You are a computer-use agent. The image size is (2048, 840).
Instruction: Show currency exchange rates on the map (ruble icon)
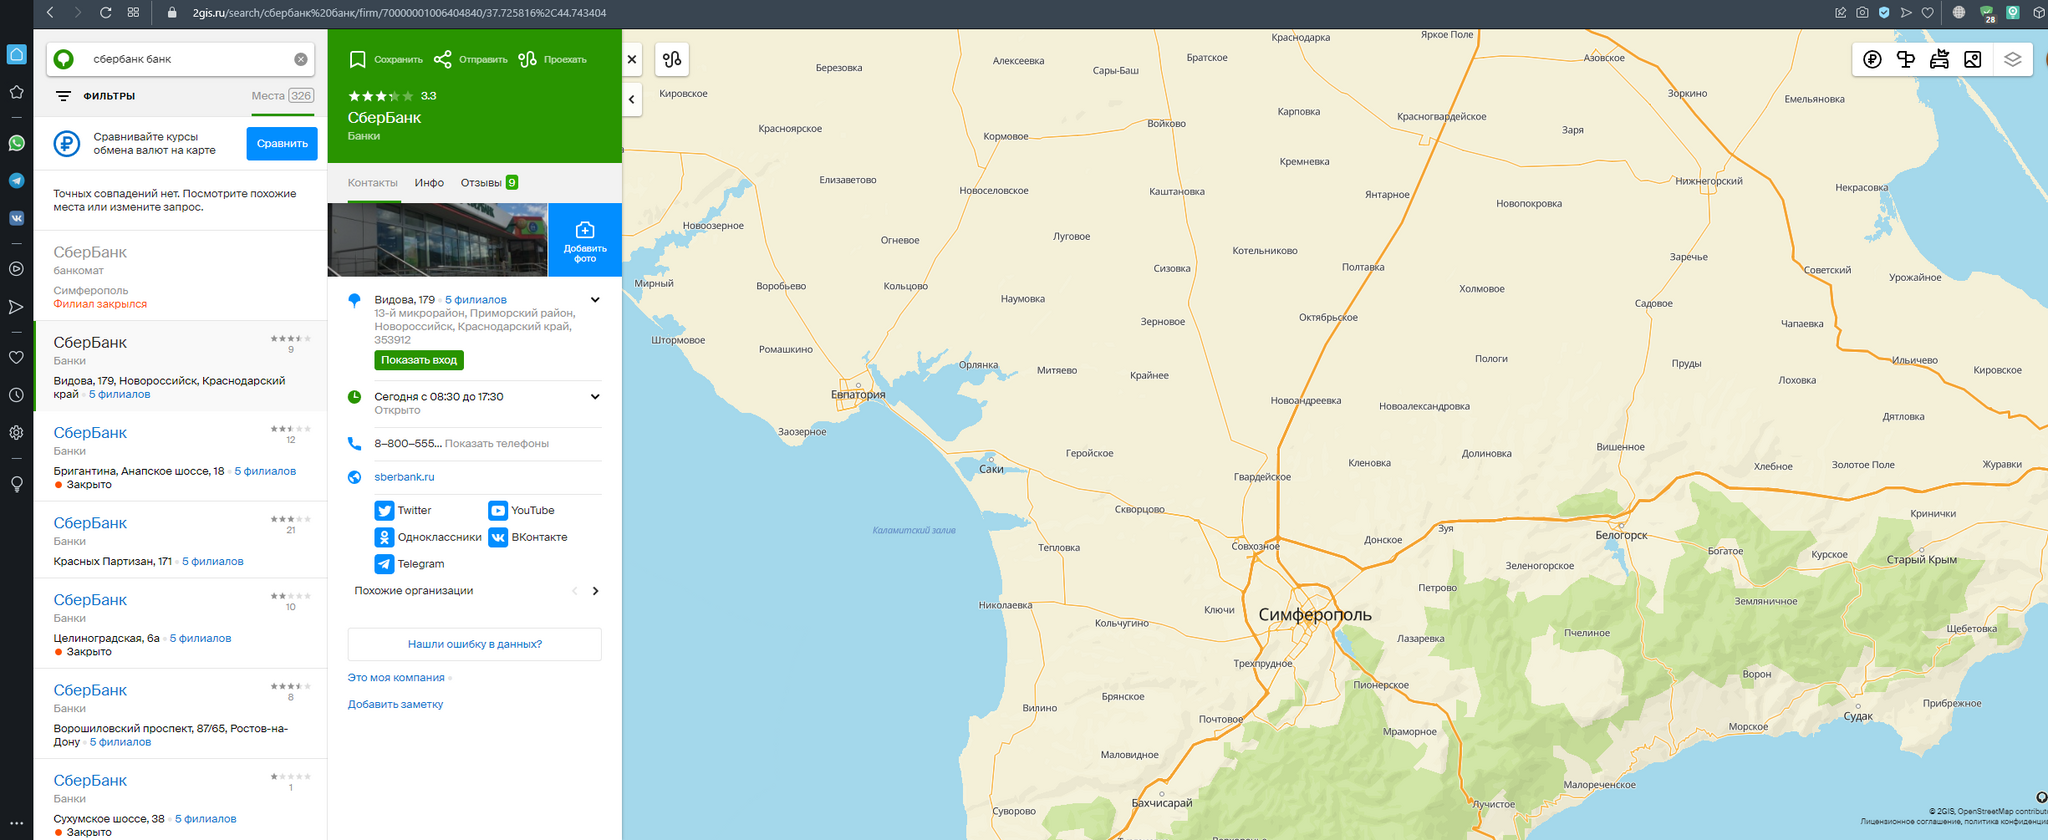tap(1872, 59)
